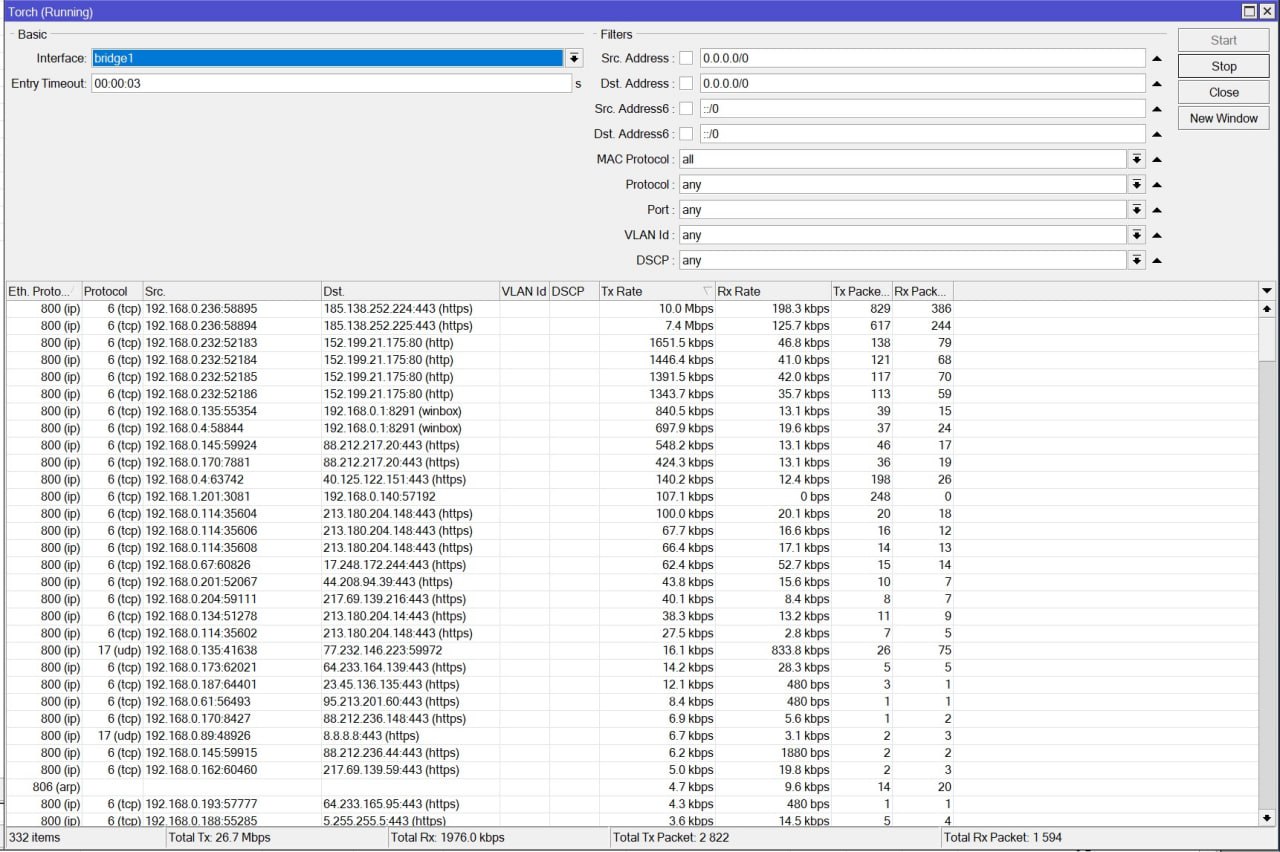Close the Torch window with the X icon
This screenshot has width=1280, height=852.
pyautogui.click(x=1266, y=11)
